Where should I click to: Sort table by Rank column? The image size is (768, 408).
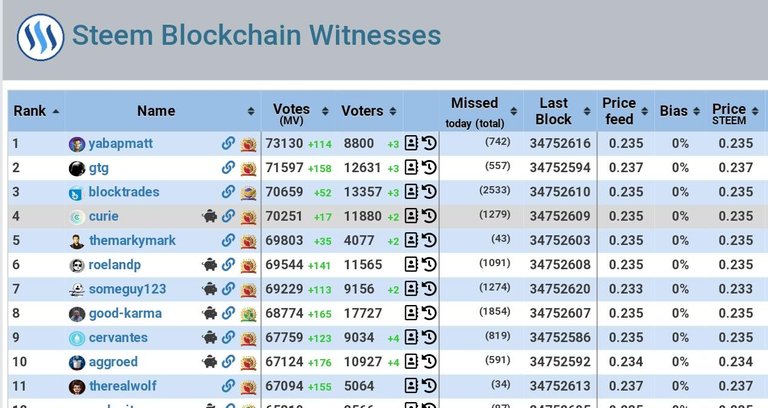point(36,111)
